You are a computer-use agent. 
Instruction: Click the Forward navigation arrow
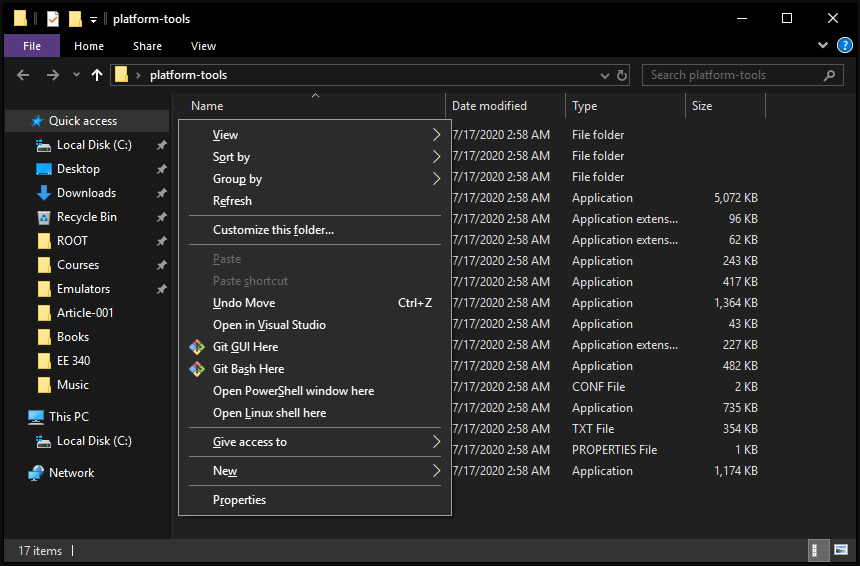[53, 75]
